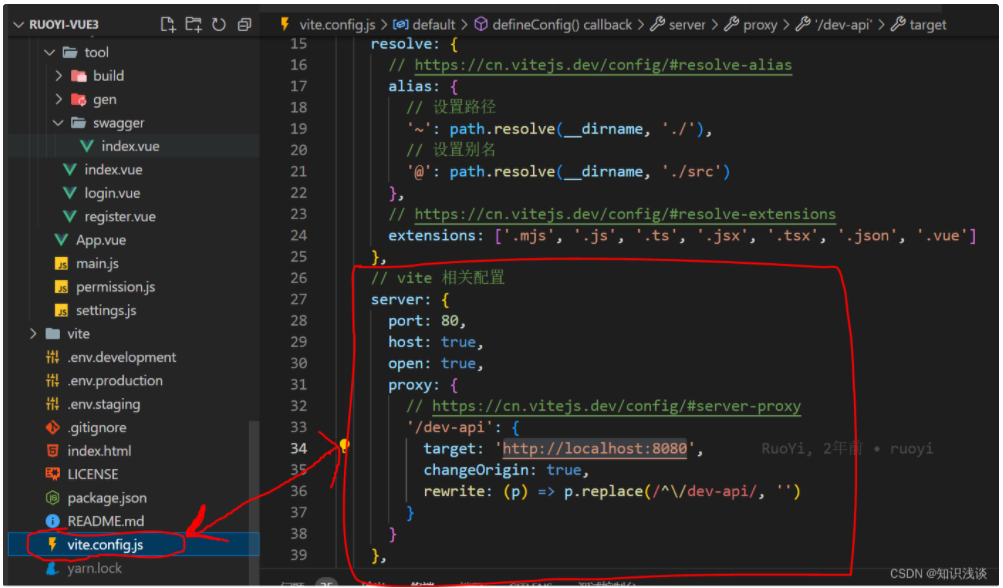This screenshot has width=1003, height=588.
Task: Expand the gen folder
Action: coord(58,99)
